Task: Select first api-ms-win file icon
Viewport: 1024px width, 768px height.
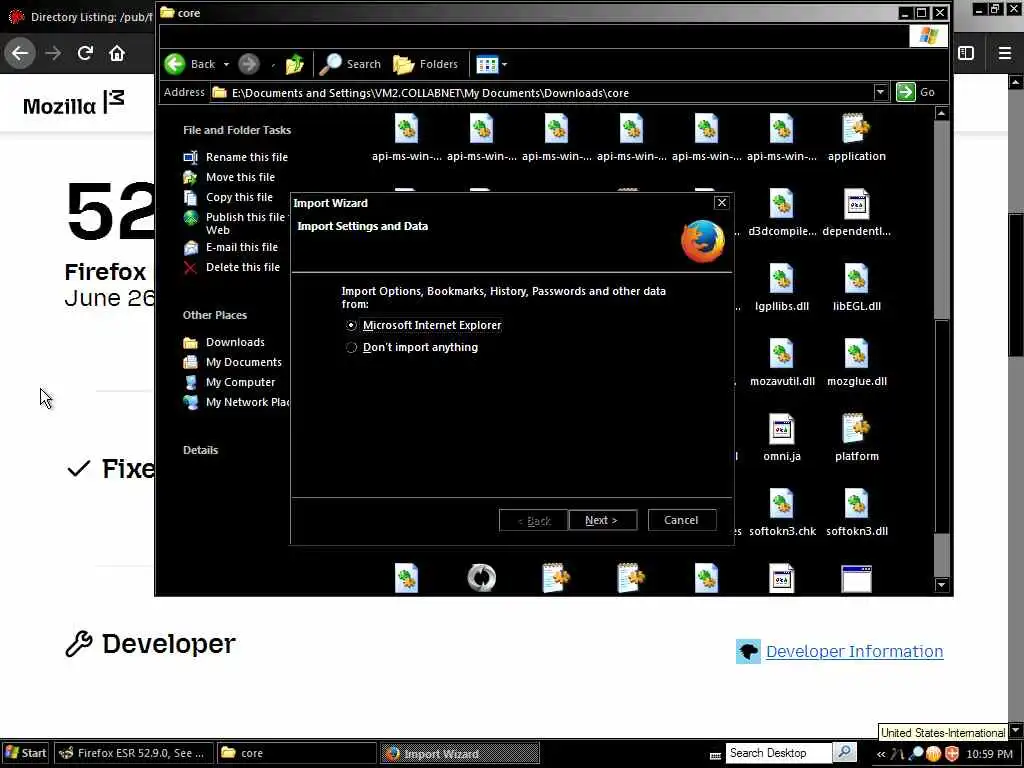Action: (406, 129)
